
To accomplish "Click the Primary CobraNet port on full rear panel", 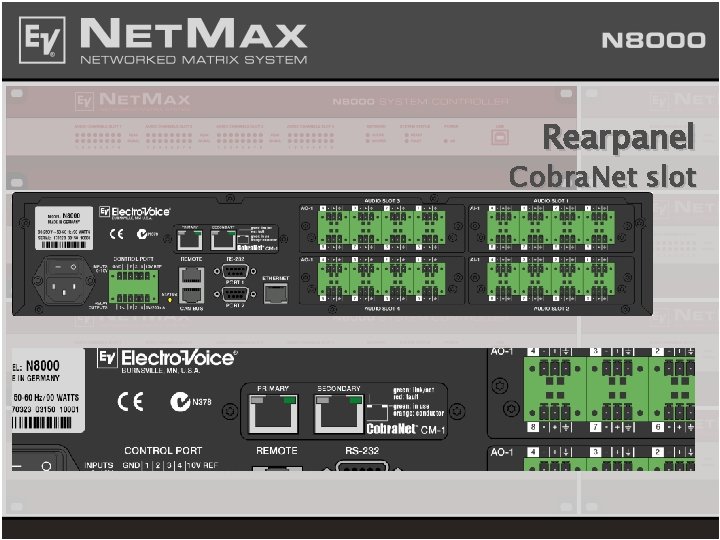I will click(190, 240).
